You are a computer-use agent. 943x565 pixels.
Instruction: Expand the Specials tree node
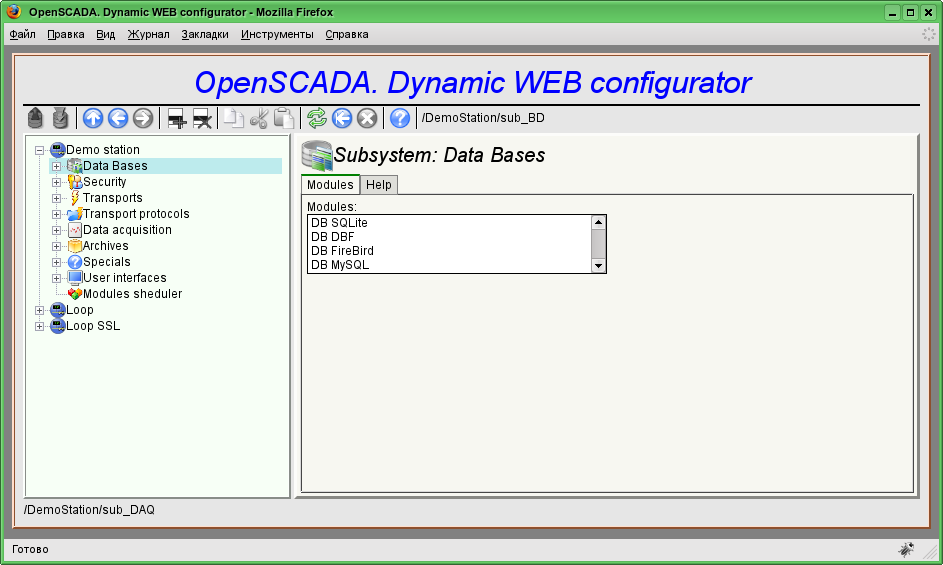(x=57, y=262)
